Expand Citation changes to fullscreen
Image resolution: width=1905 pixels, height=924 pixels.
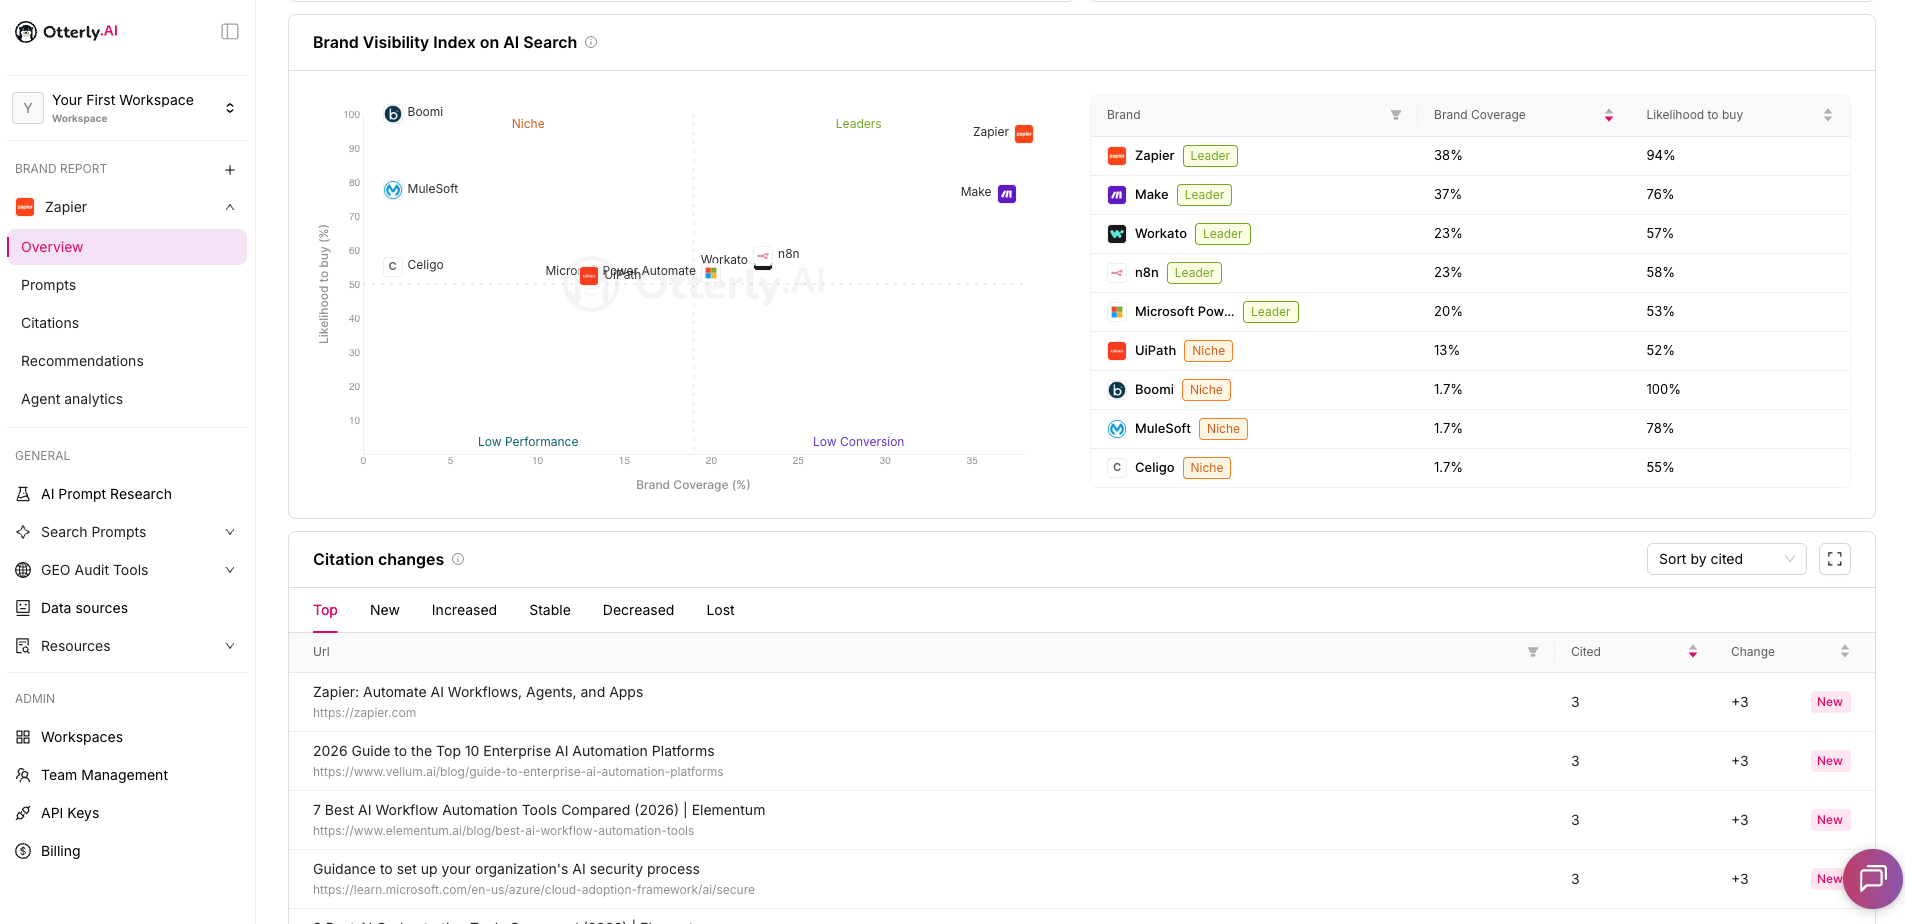[1835, 559]
